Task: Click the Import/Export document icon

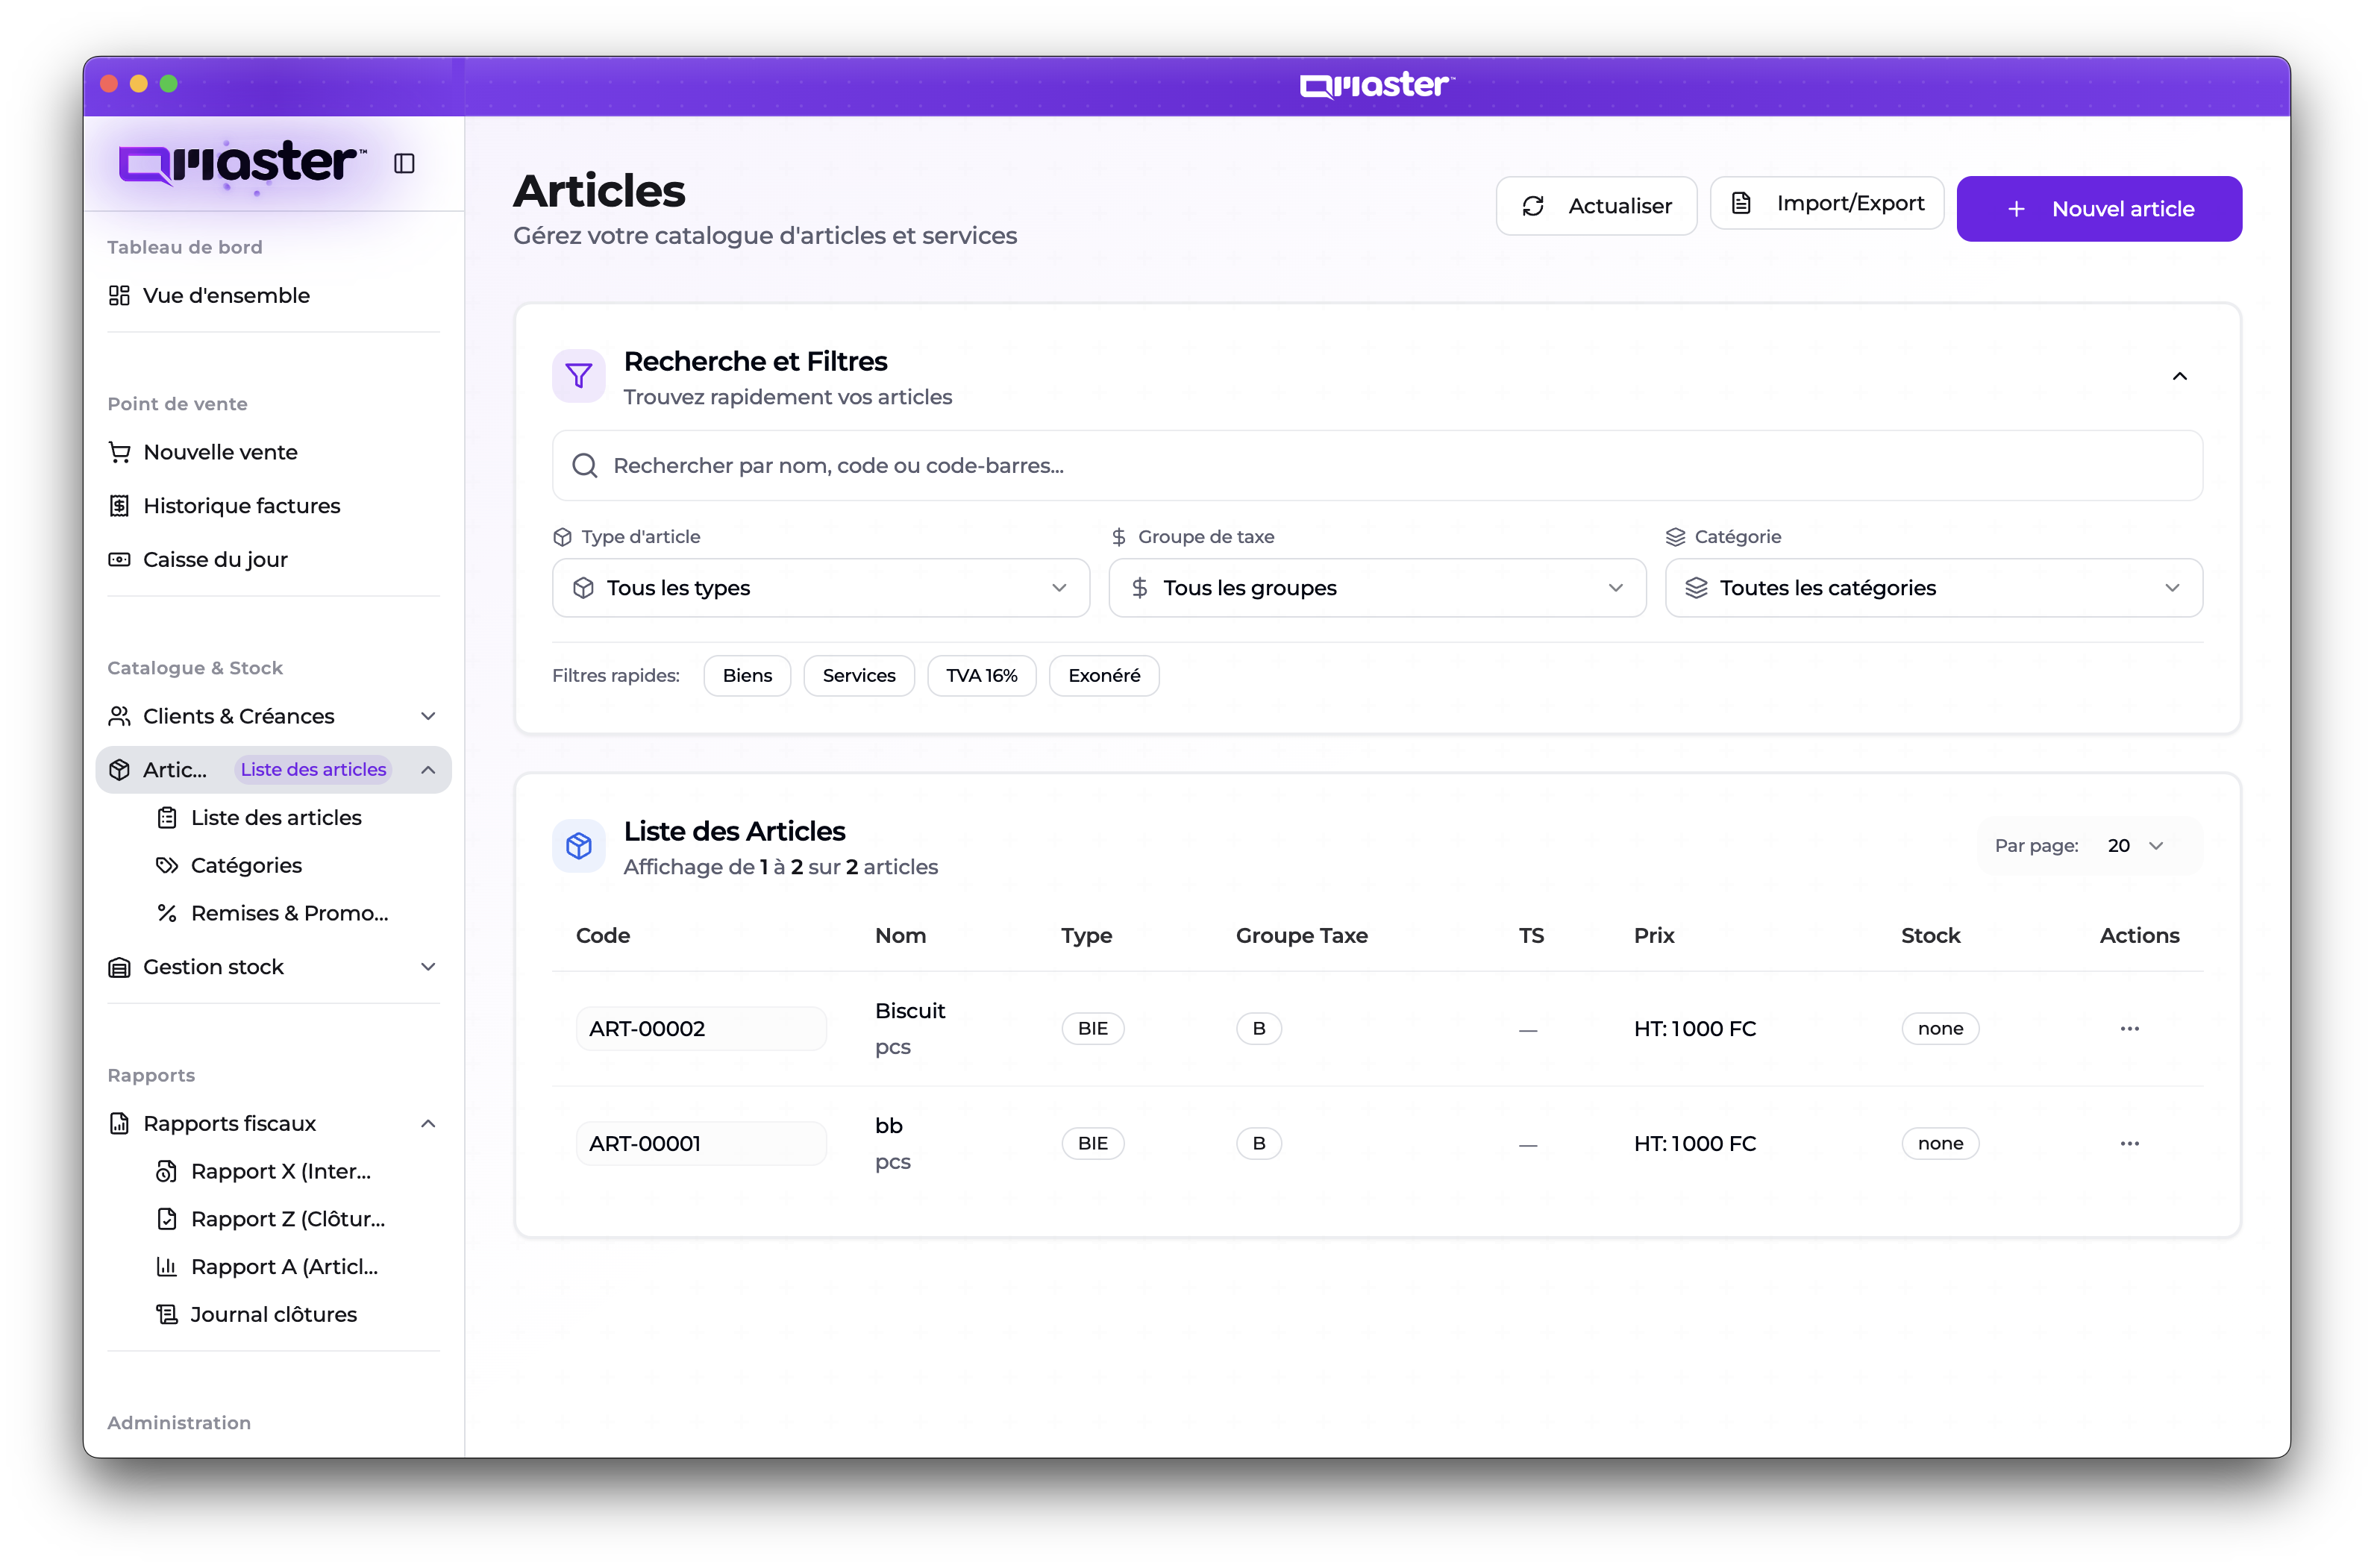Action: pyautogui.click(x=1741, y=203)
